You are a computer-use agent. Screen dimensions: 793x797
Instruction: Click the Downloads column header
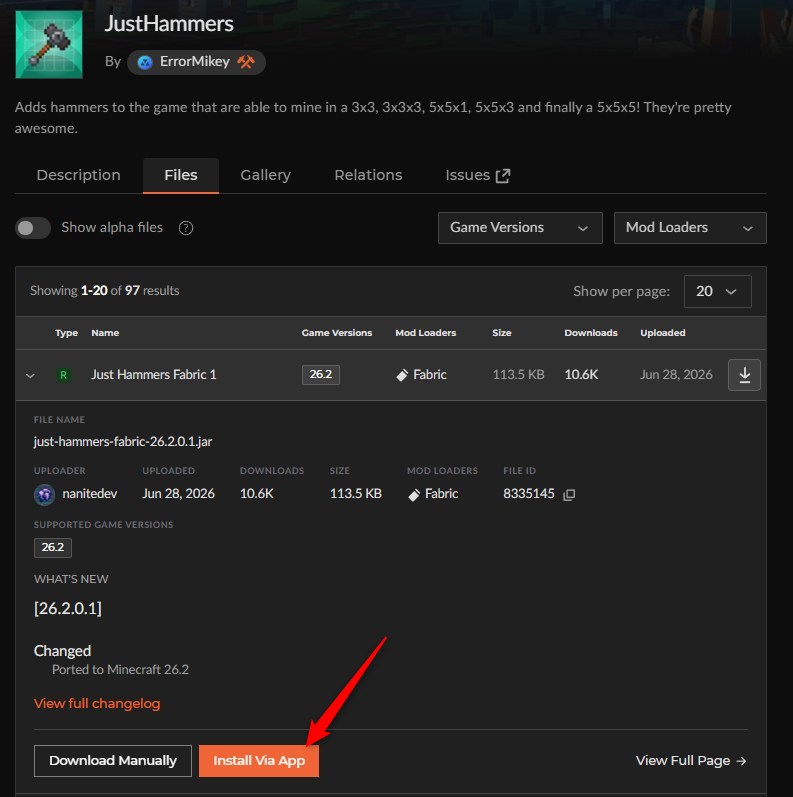click(591, 333)
